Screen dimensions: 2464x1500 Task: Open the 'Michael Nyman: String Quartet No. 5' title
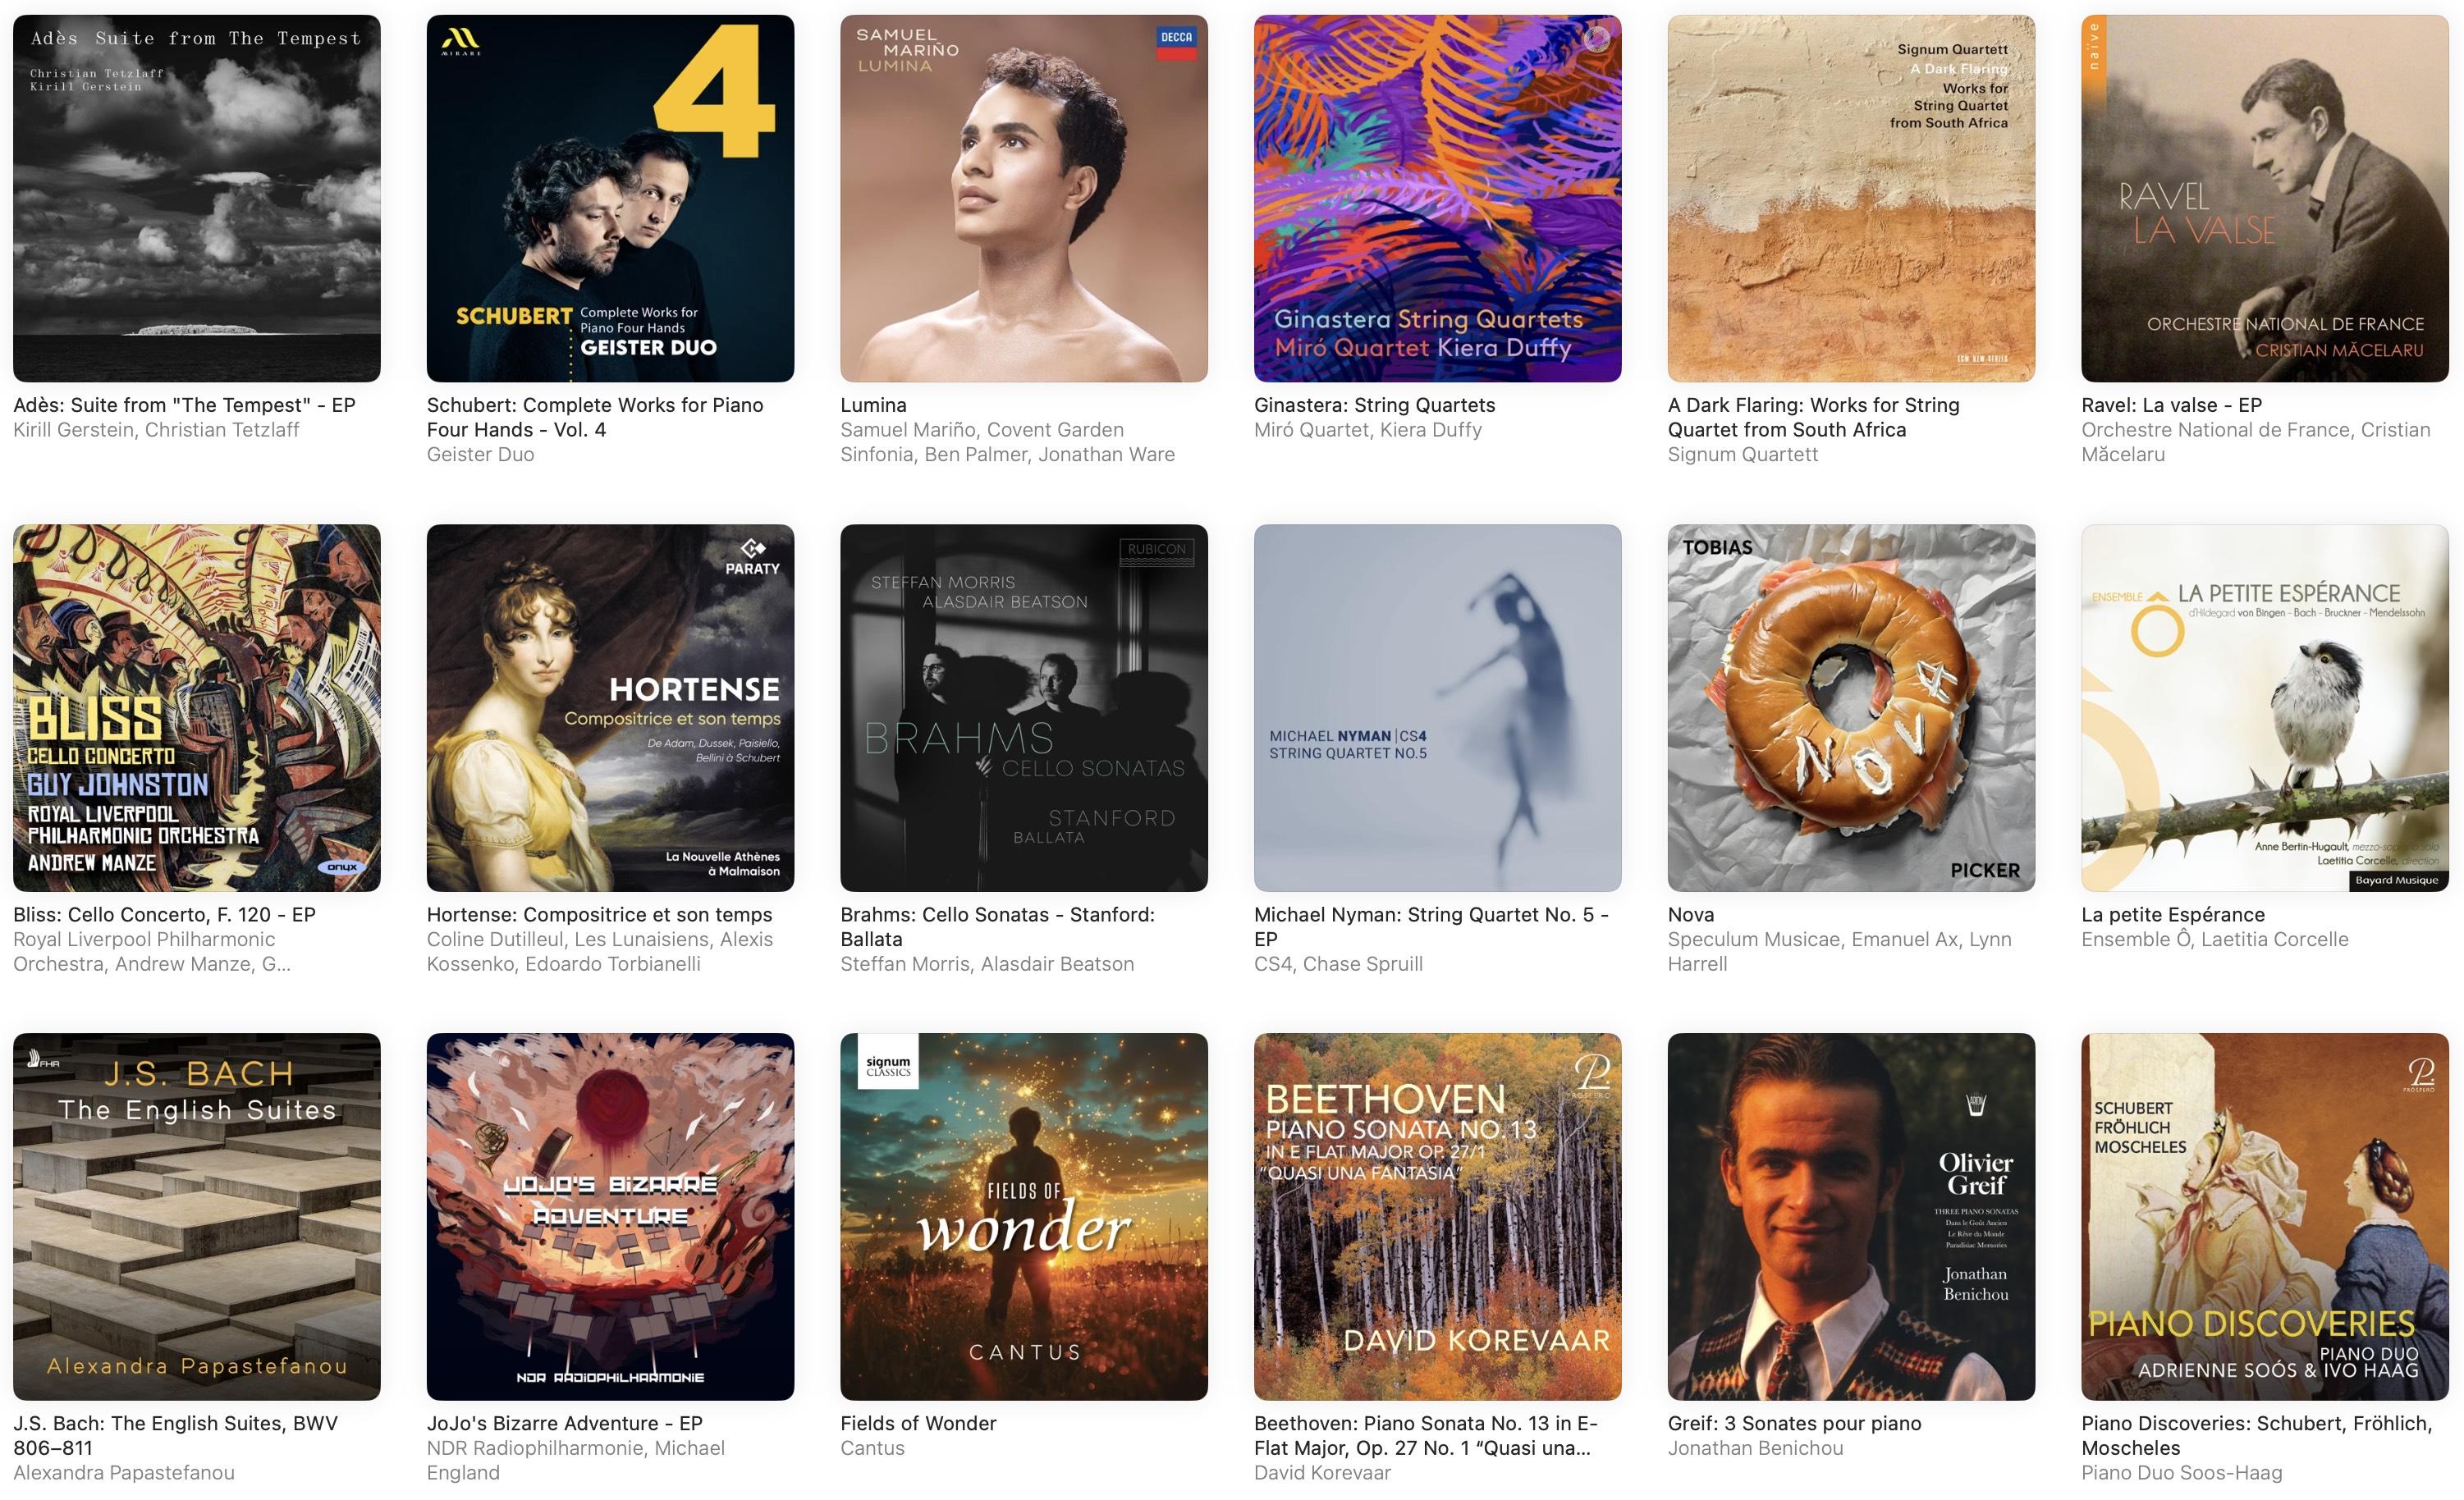1430,927
